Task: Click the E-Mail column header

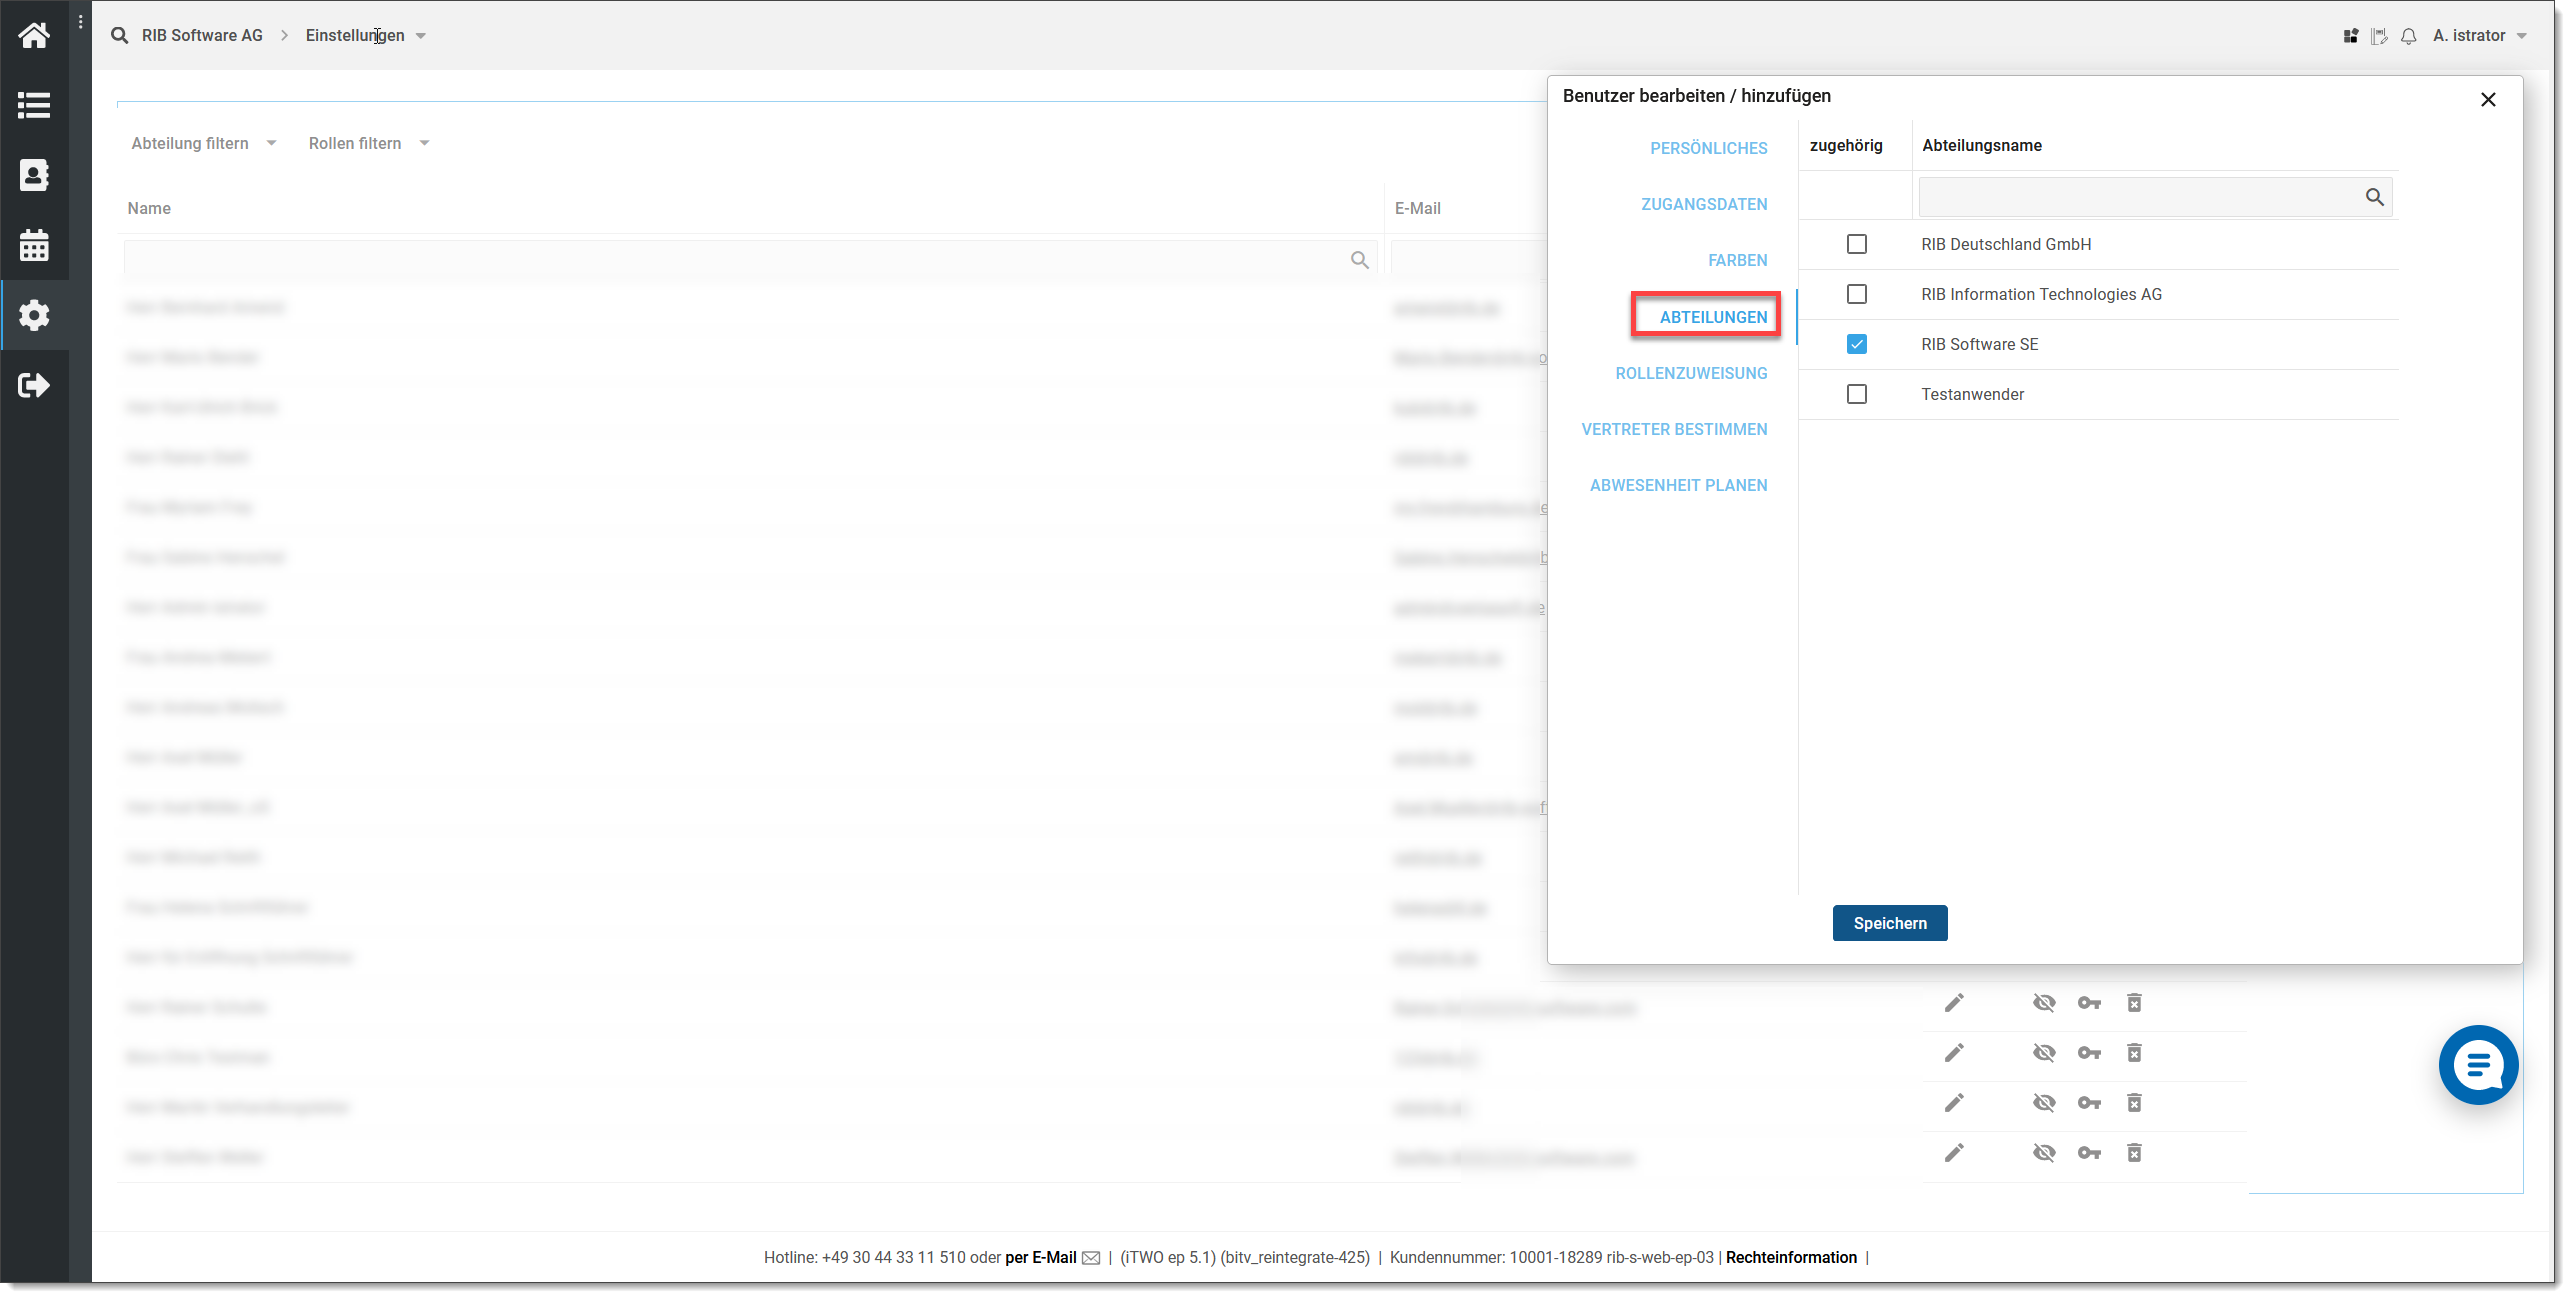Action: pyautogui.click(x=1417, y=208)
